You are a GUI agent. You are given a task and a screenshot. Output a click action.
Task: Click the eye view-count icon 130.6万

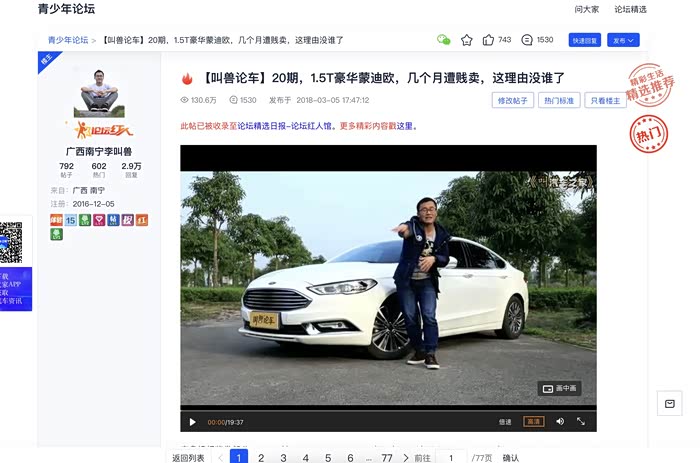pyautogui.click(x=184, y=100)
